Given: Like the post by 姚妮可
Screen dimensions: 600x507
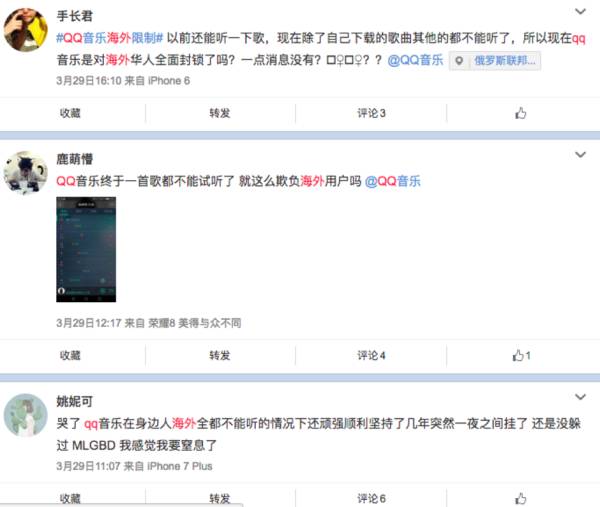Looking at the screenshot, I should coord(520,499).
